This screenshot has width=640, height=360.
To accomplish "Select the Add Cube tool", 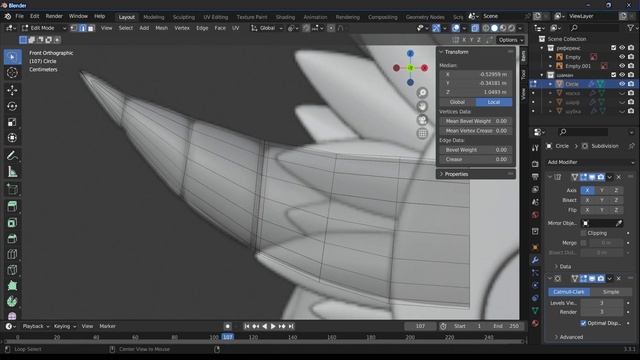I will 12,189.
